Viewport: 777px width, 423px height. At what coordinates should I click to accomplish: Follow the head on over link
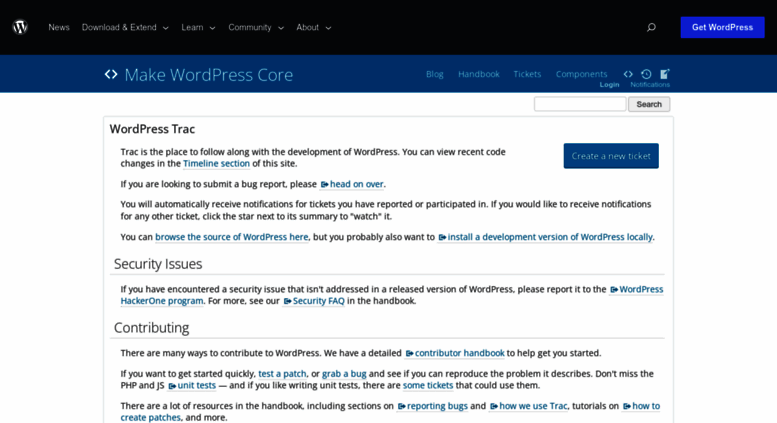352,184
